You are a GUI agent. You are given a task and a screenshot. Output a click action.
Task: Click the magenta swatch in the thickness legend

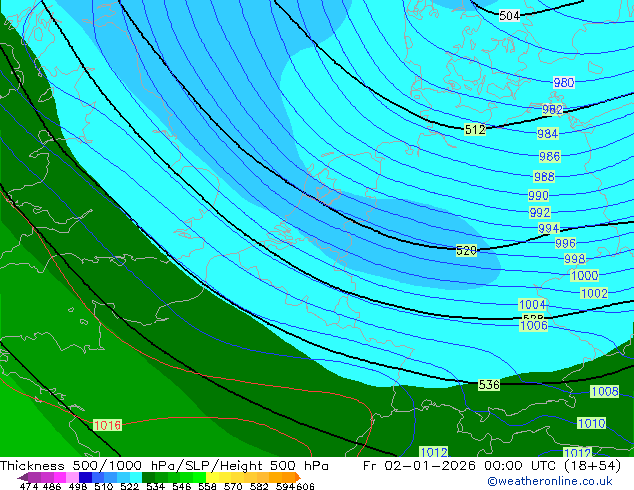coord(60,477)
